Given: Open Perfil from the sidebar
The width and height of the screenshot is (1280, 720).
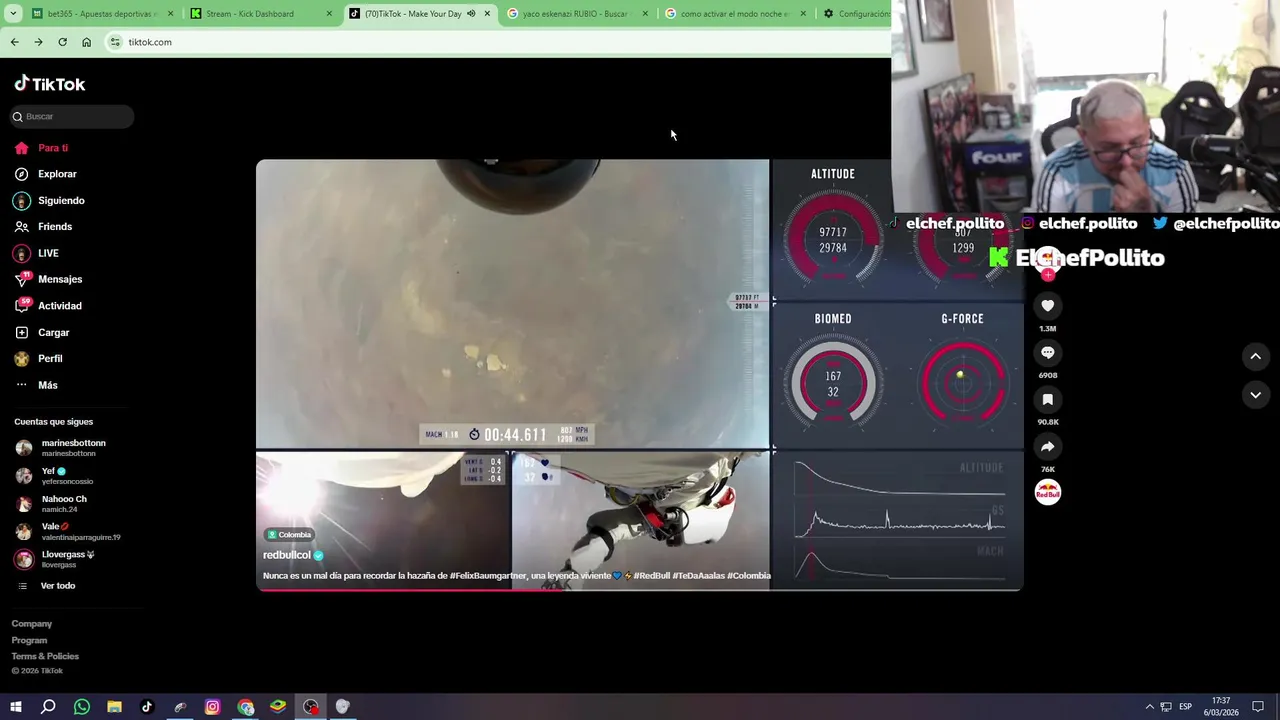Looking at the screenshot, I should [50, 358].
